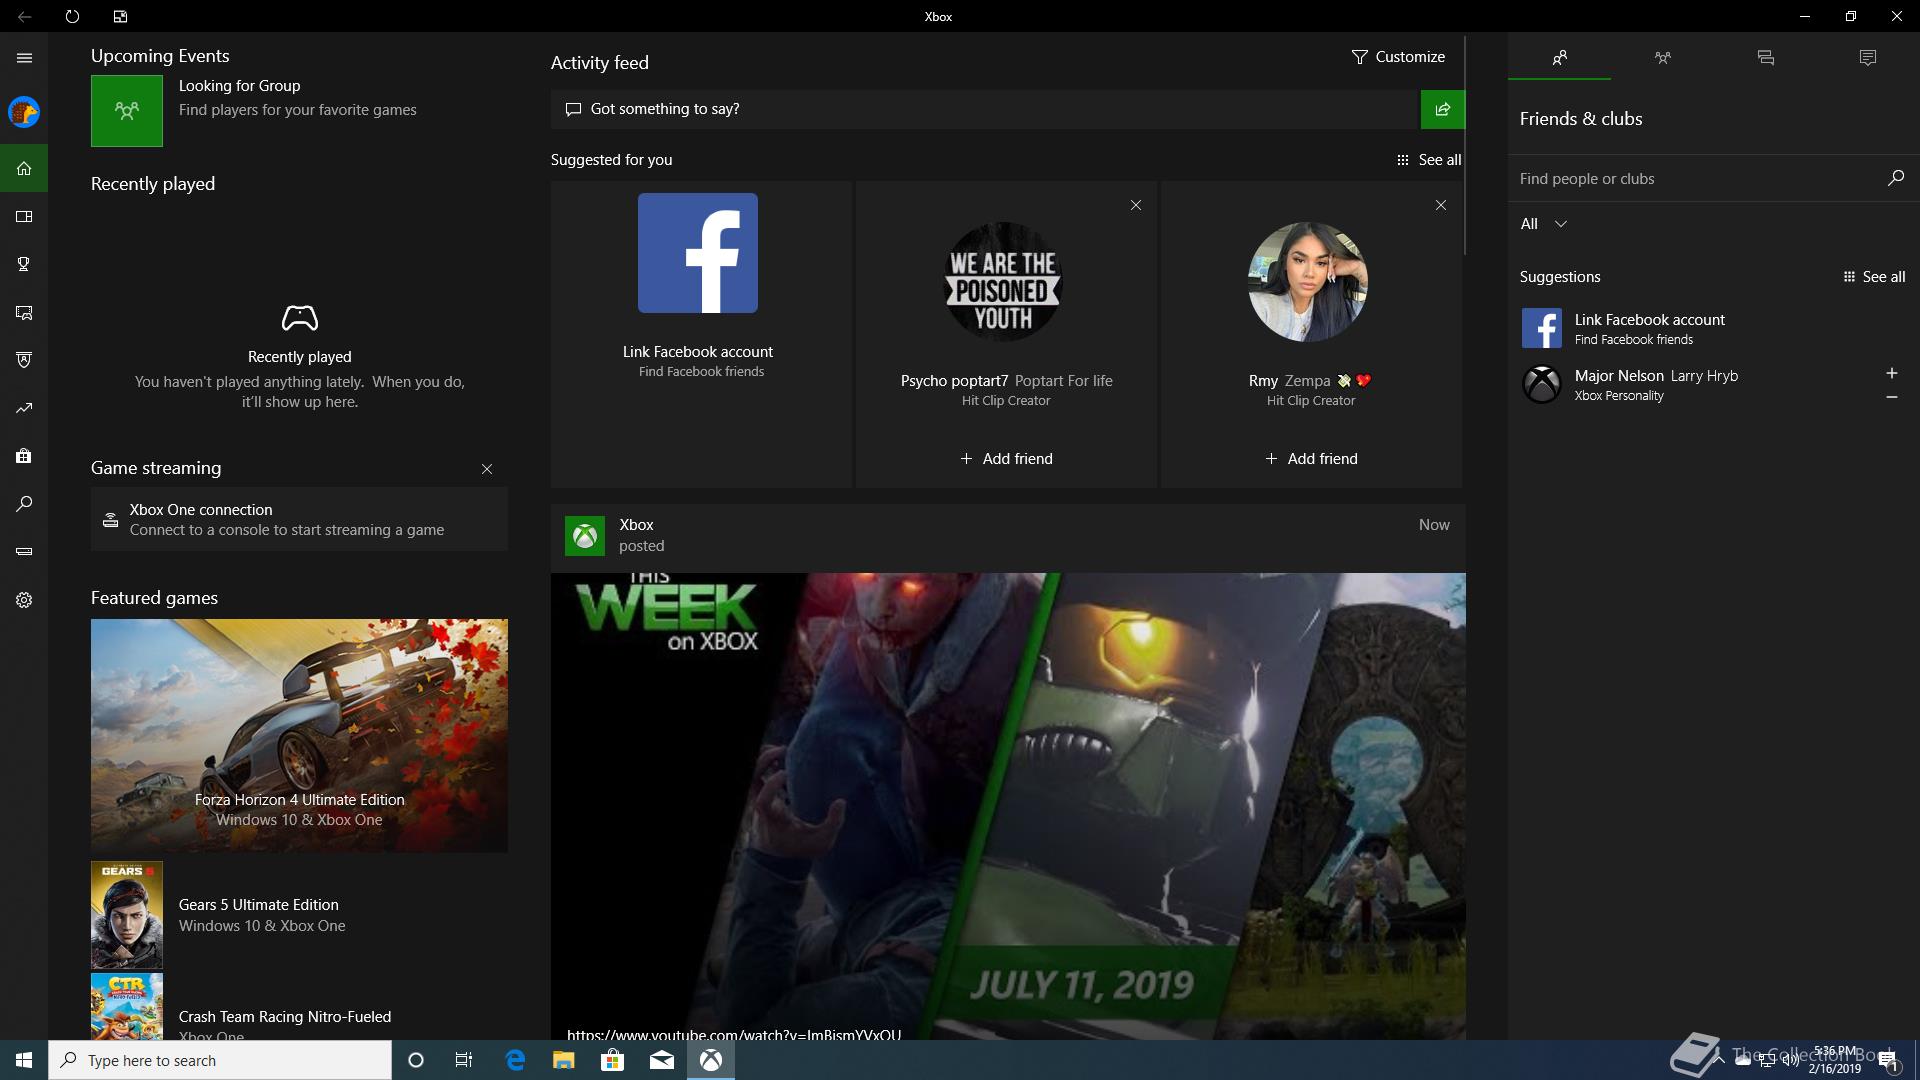1920x1080 pixels.
Task: Open Cortana circle on taskbar
Action: [416, 1060]
